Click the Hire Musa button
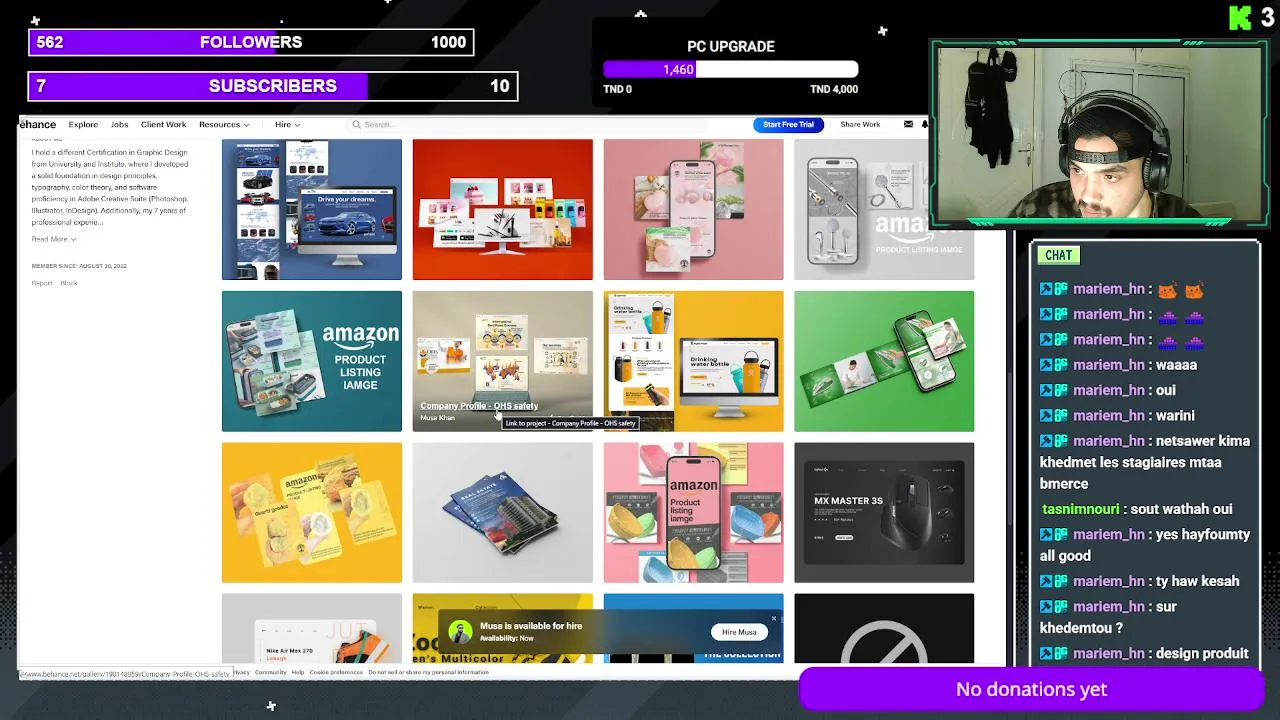Screen dimensions: 1280x720 739,632
